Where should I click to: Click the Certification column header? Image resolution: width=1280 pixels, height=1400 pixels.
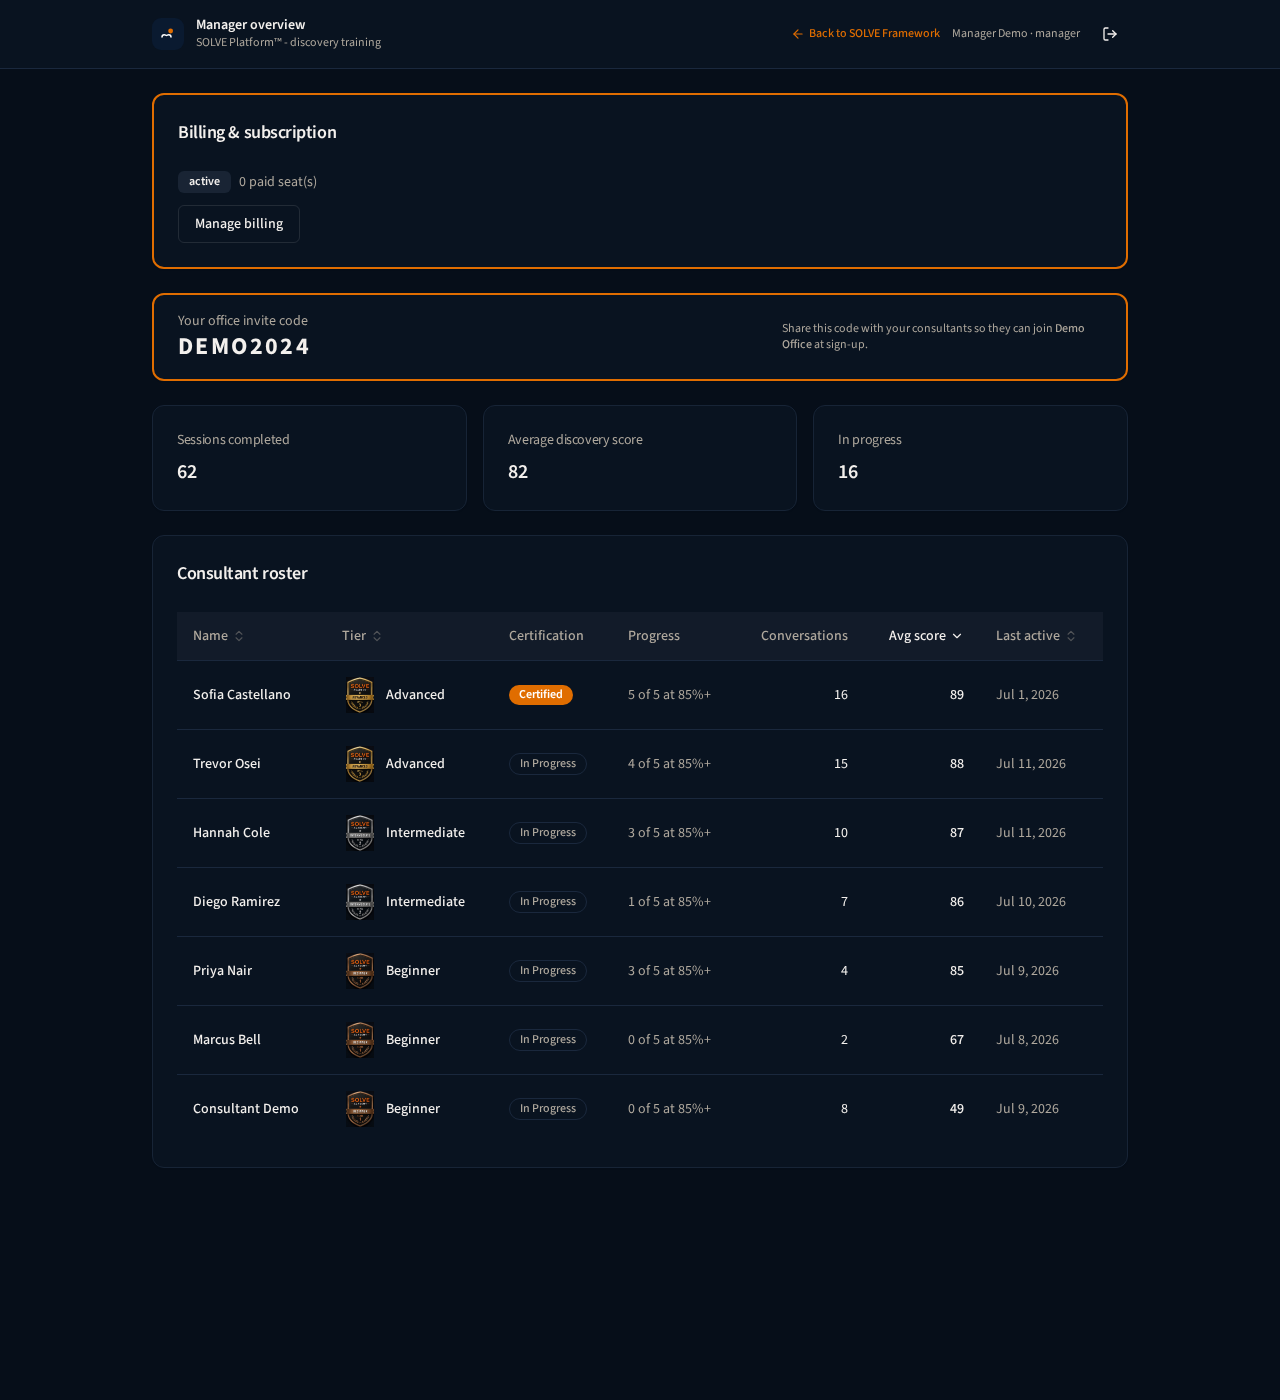pyautogui.click(x=546, y=636)
